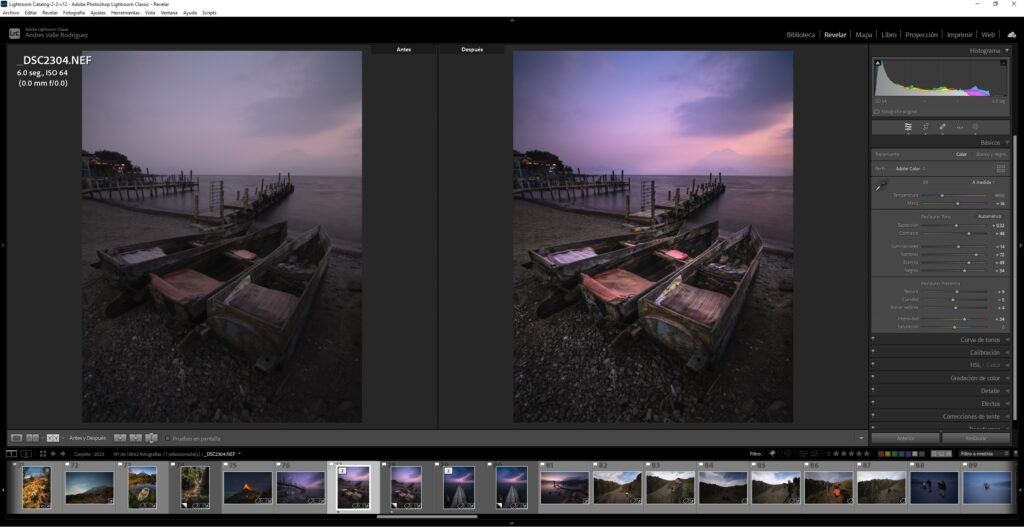
Task: Swap Before and After settings icon
Action: point(152,438)
